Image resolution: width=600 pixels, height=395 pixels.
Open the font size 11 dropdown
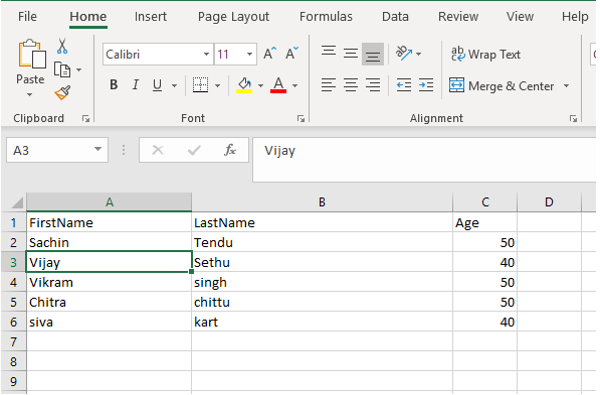coord(249,54)
